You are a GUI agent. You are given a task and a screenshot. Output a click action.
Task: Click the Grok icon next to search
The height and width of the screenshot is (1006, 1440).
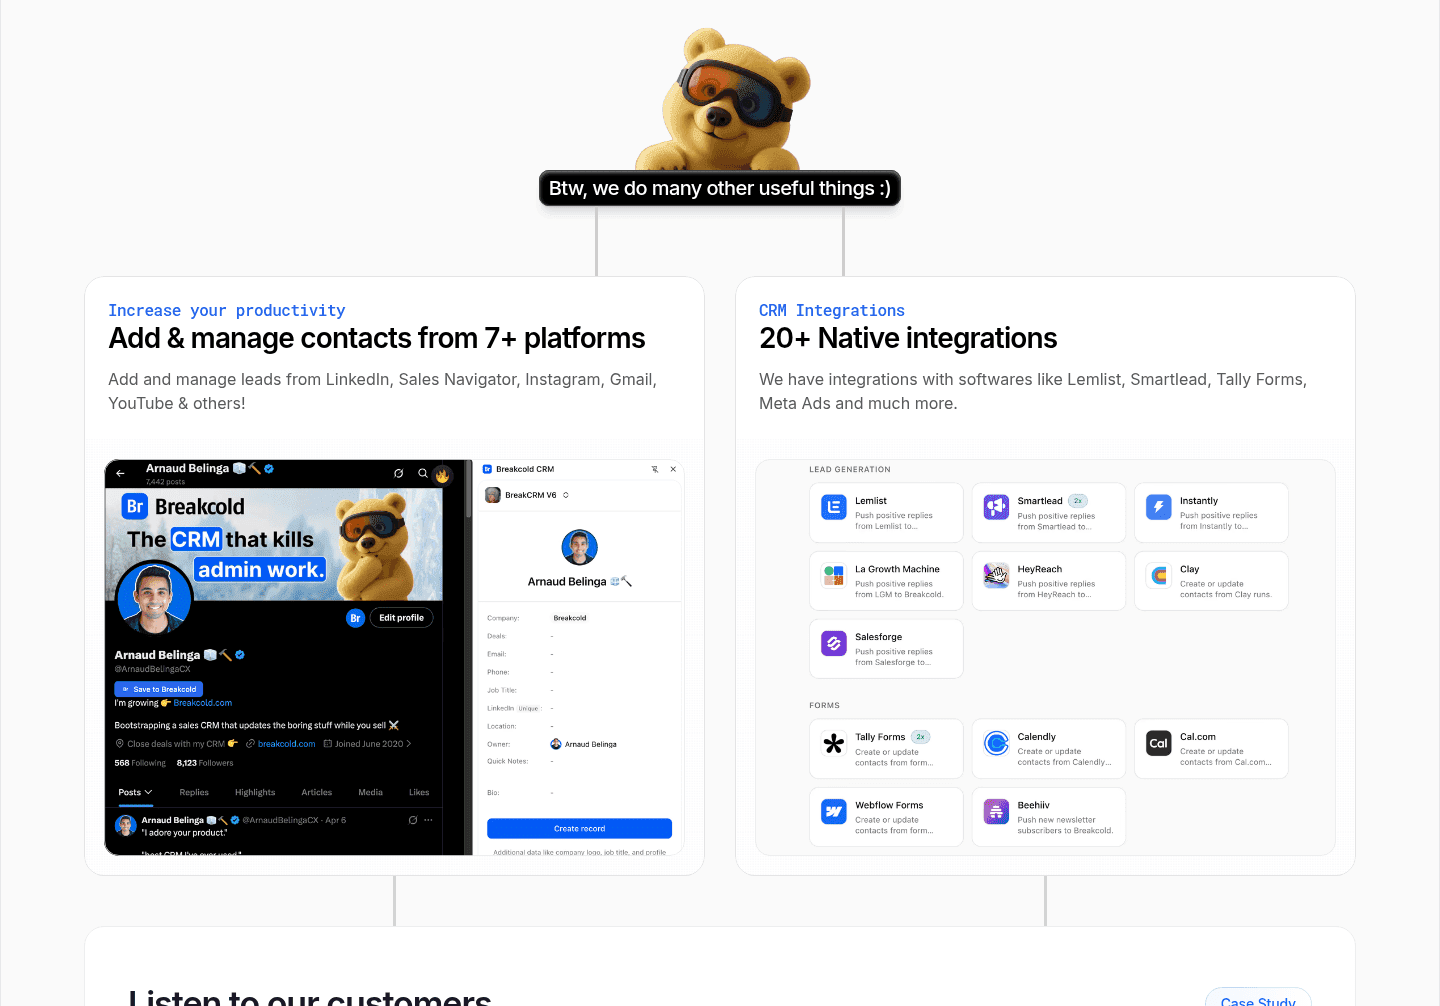point(398,473)
